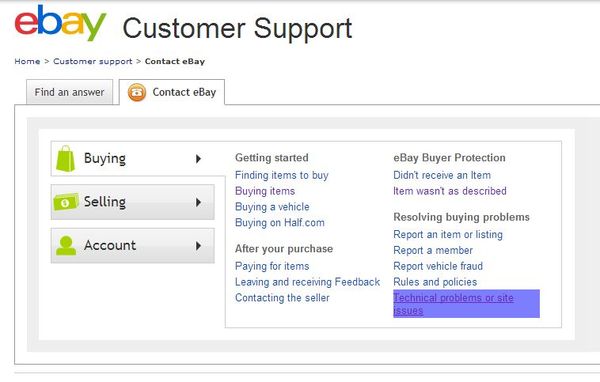Click the eBay logo

pyautogui.click(x=60, y=24)
